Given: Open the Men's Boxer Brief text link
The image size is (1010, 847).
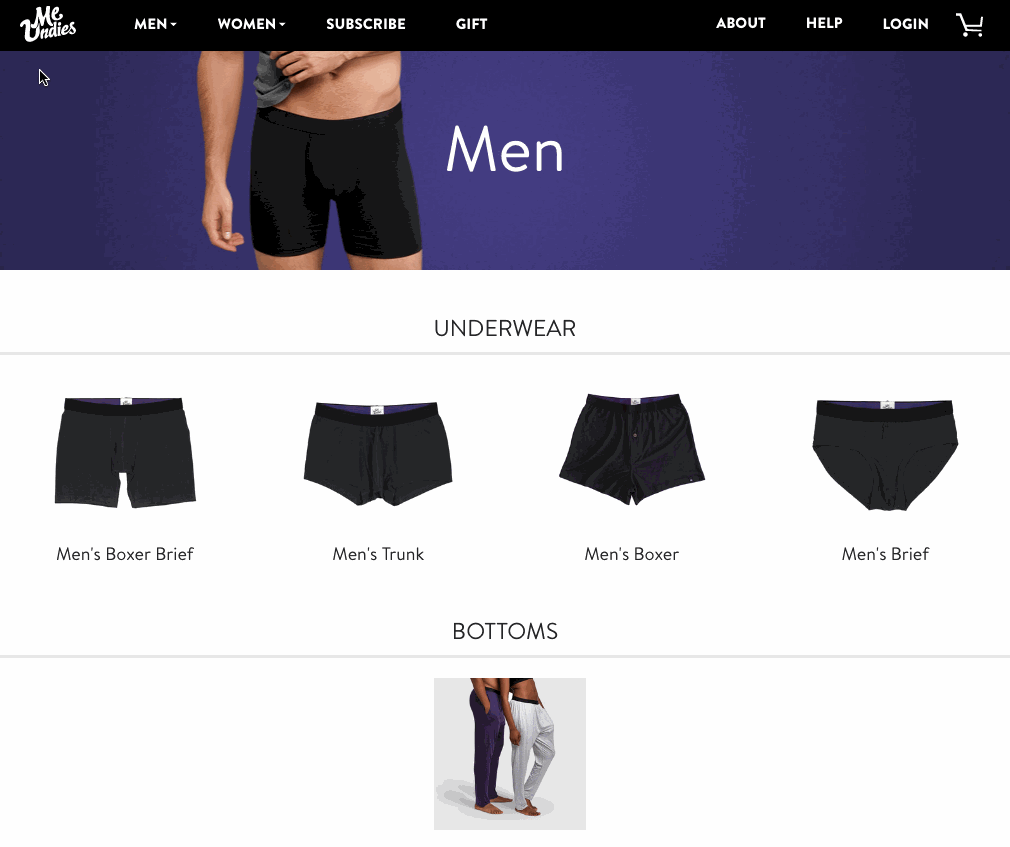Looking at the screenshot, I should point(125,554).
